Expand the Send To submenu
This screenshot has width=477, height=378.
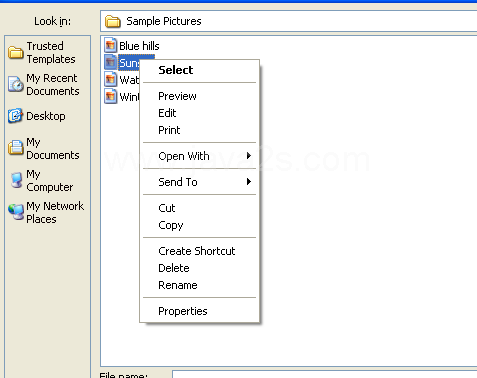pos(199,182)
